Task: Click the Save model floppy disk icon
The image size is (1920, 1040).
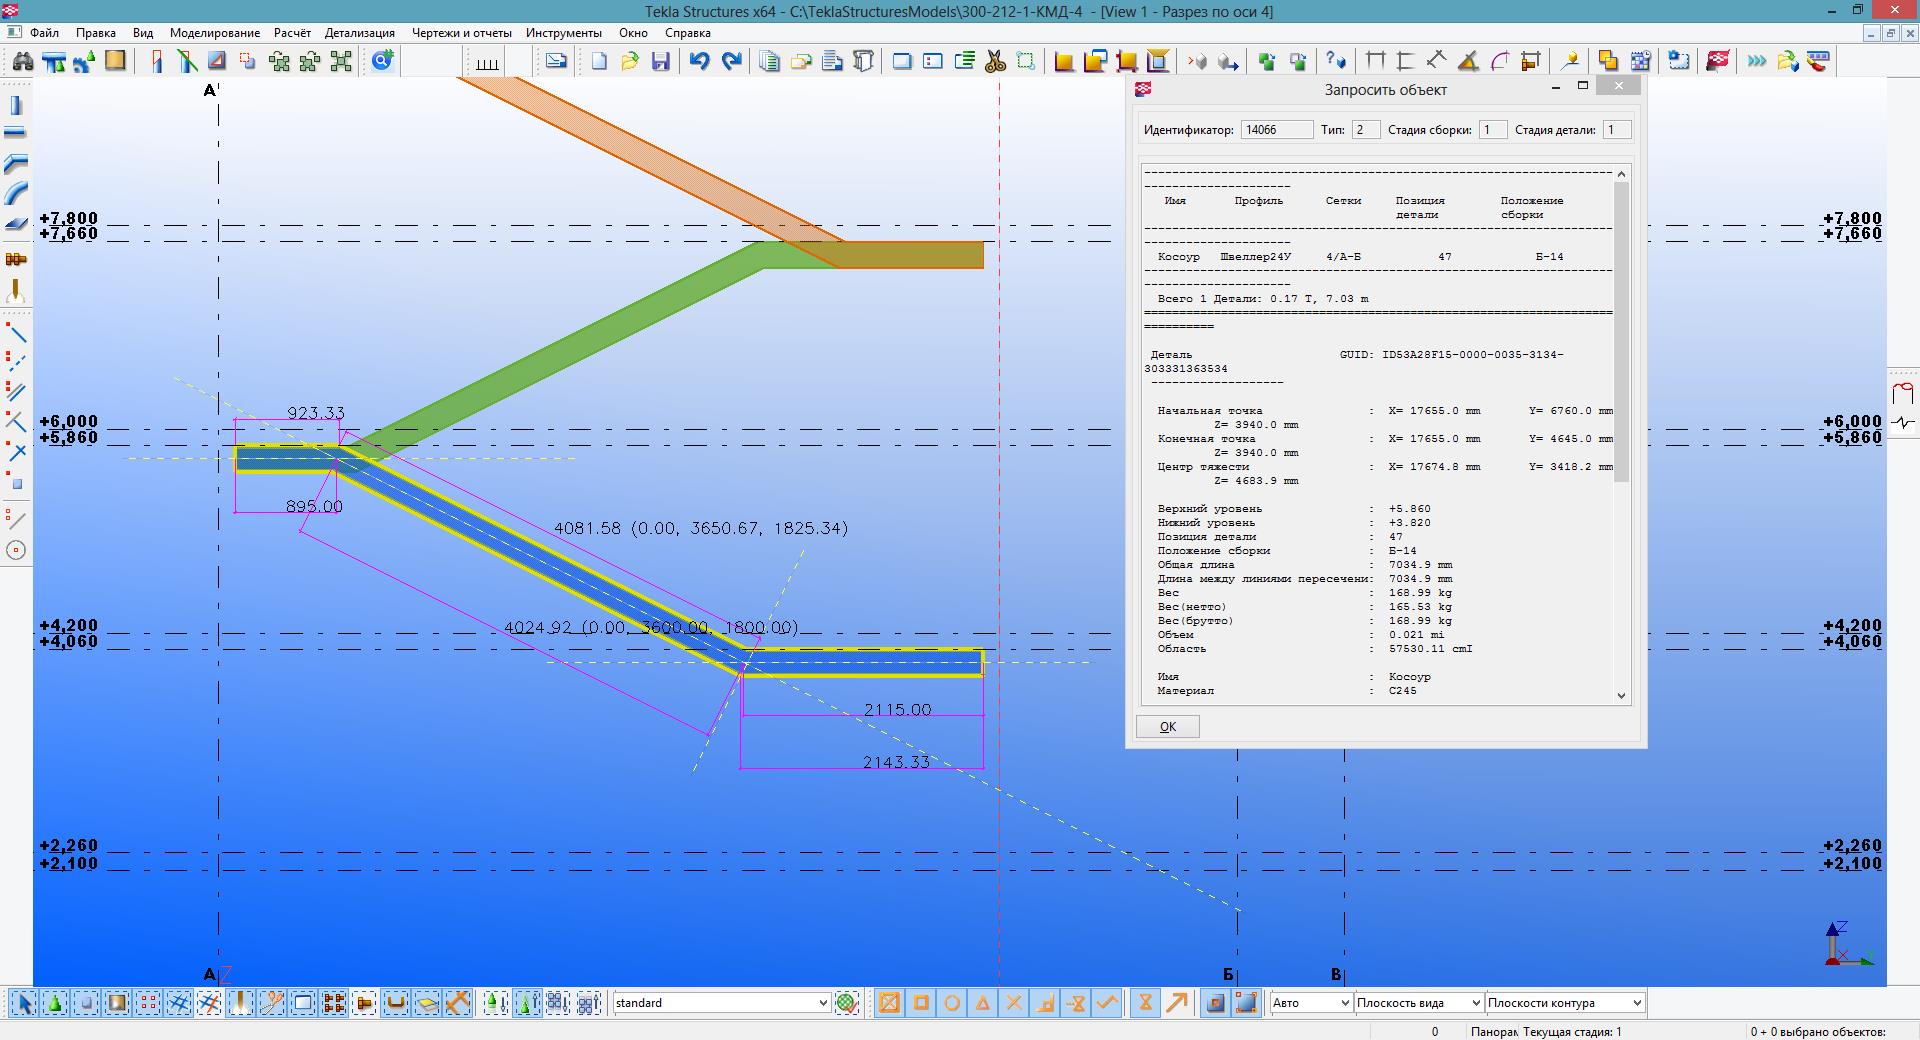Action: (660, 62)
